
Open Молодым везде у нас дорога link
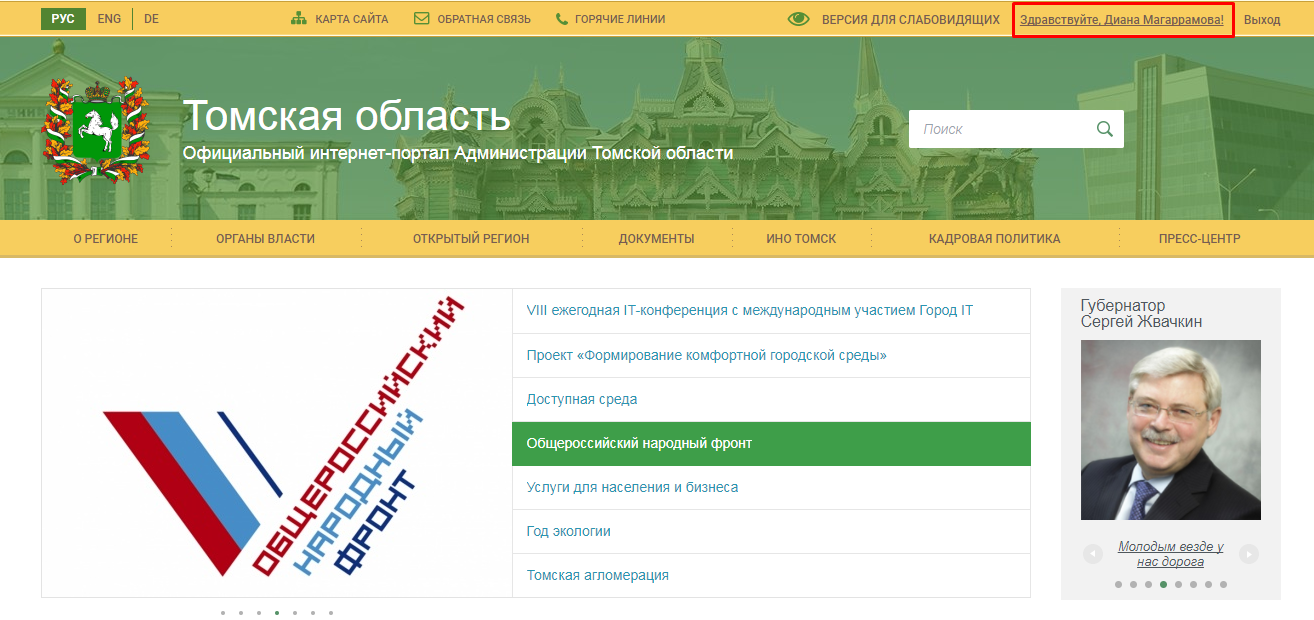click(1170, 554)
